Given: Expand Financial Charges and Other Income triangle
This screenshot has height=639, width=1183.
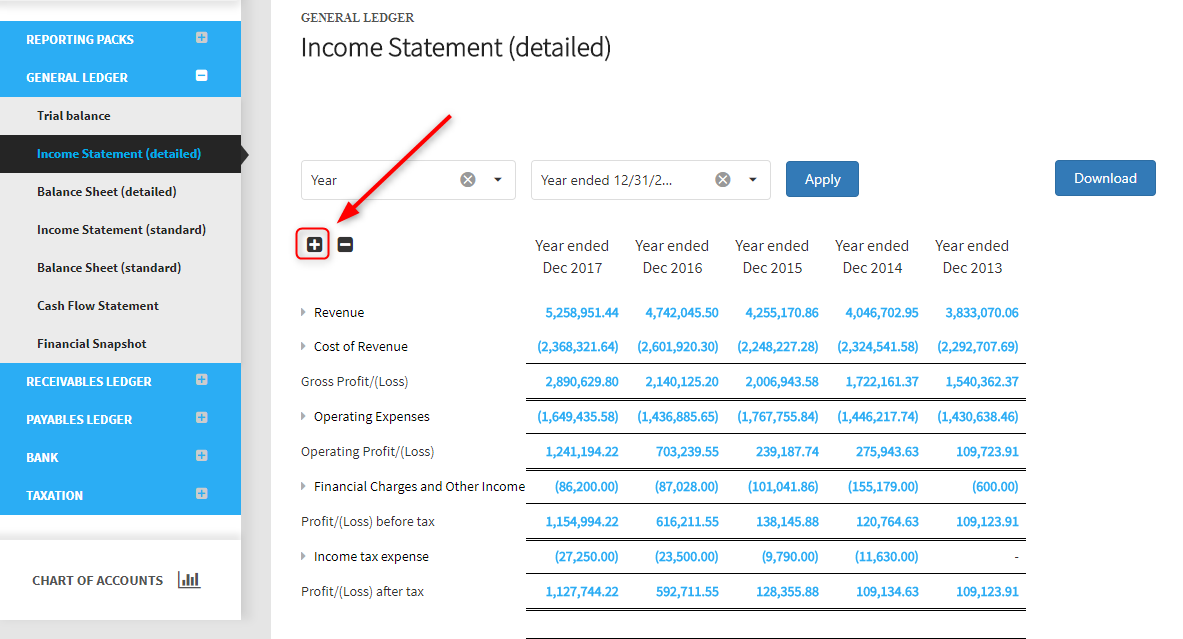Looking at the screenshot, I should (303, 486).
